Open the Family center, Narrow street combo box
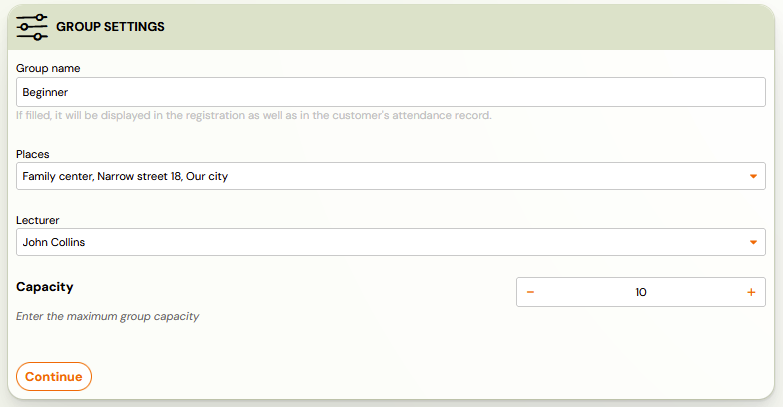 pyautogui.click(x=391, y=176)
